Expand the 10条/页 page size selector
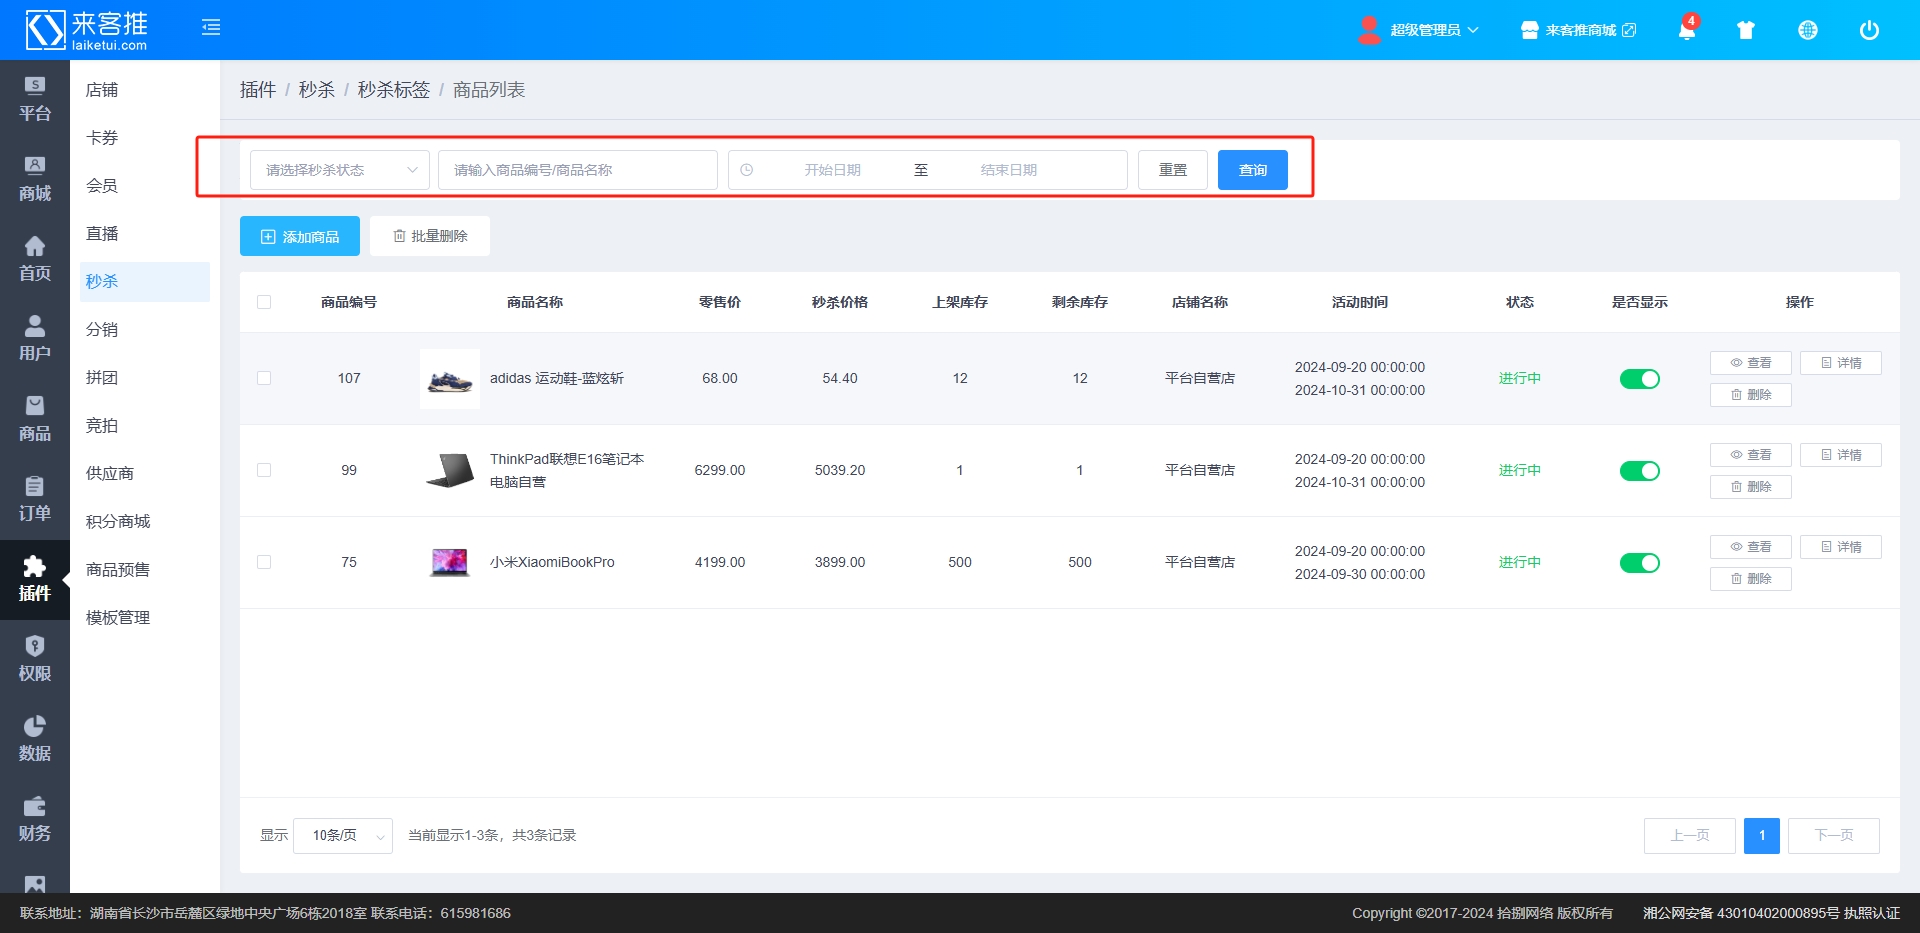Screen dimensions: 1920x933 click(x=342, y=835)
